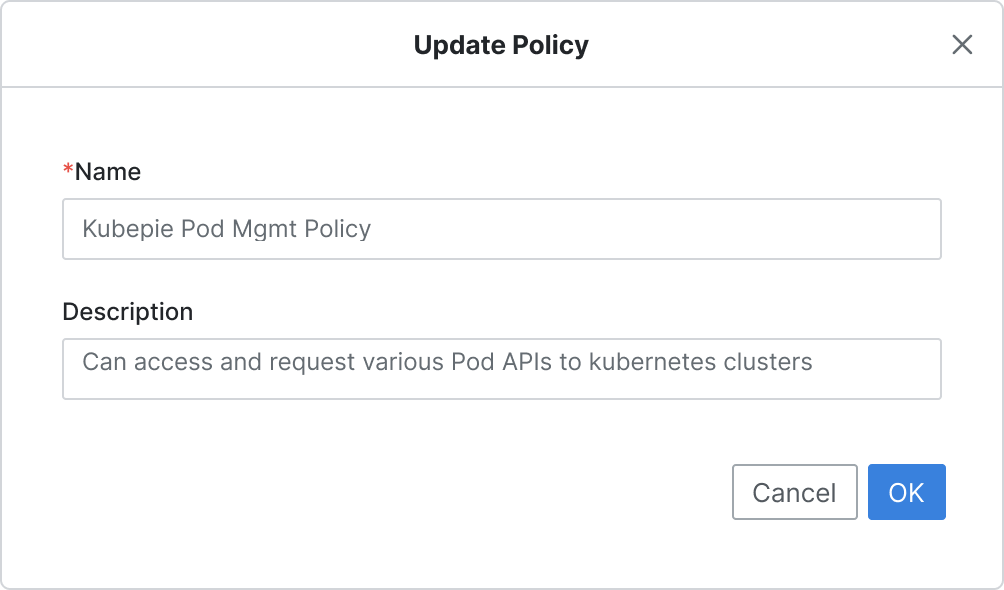Image resolution: width=1004 pixels, height=590 pixels.
Task: Place cursor on word Policy in Name field
Action: [337, 229]
